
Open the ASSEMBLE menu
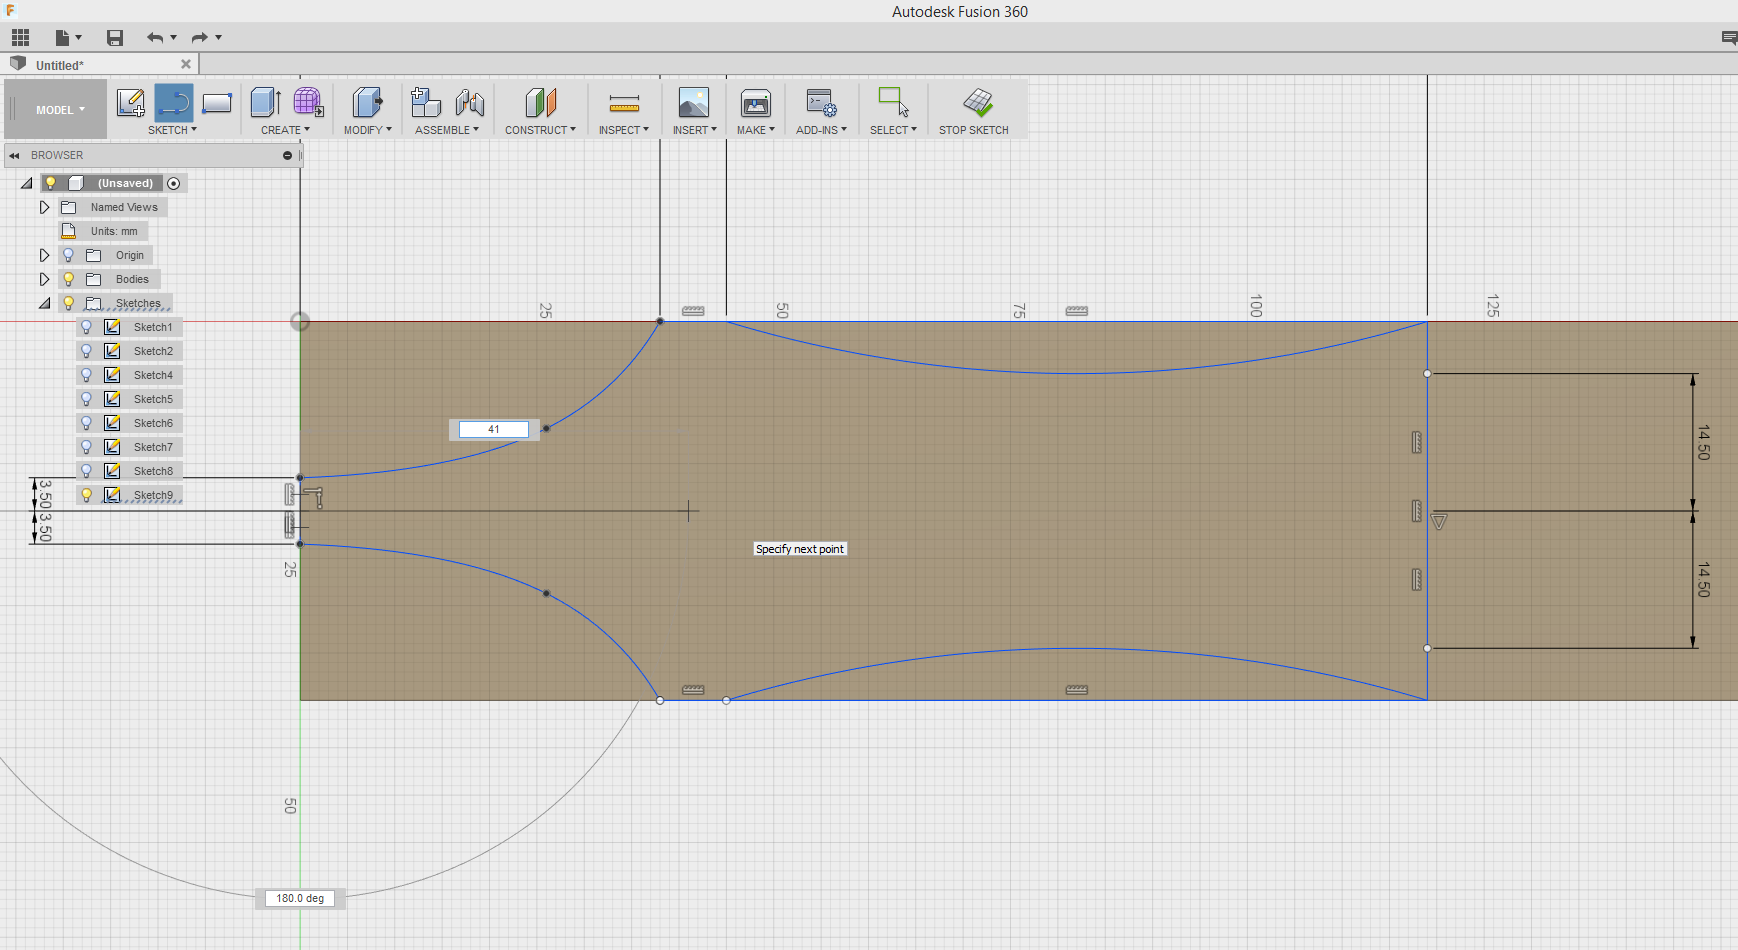point(447,130)
